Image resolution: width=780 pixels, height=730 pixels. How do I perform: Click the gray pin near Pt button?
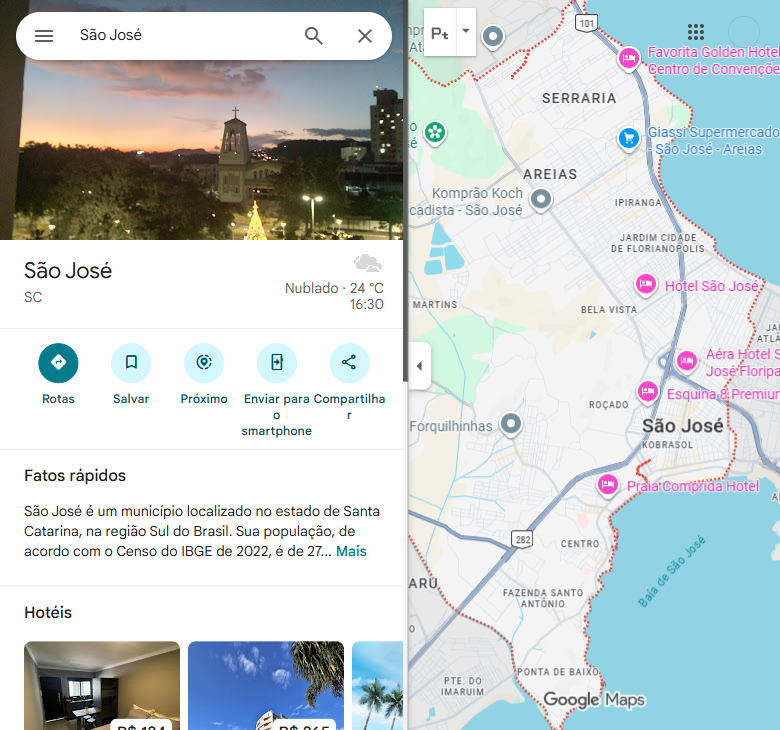pos(493,37)
